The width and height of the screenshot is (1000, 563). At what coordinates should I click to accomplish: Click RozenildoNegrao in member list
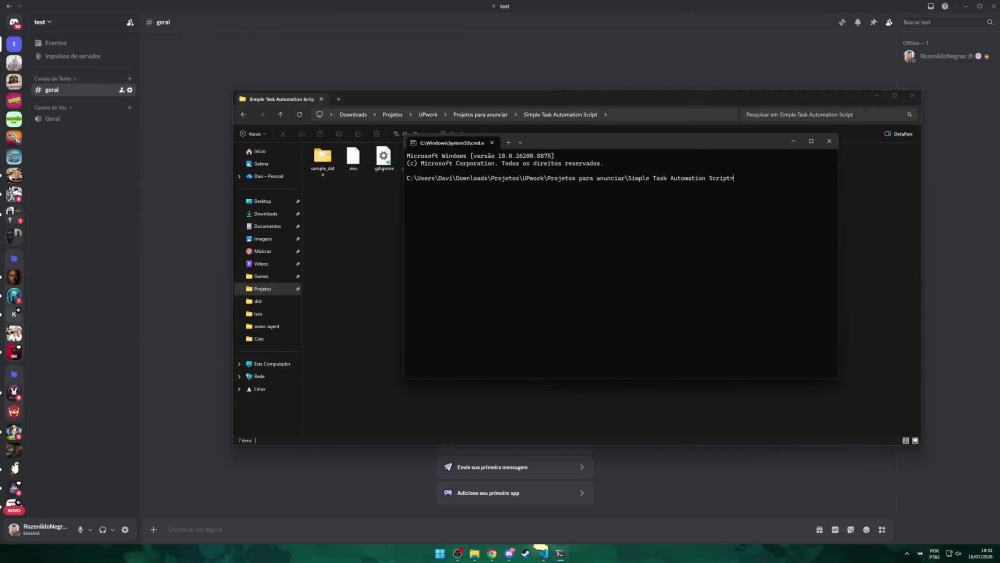(946, 56)
